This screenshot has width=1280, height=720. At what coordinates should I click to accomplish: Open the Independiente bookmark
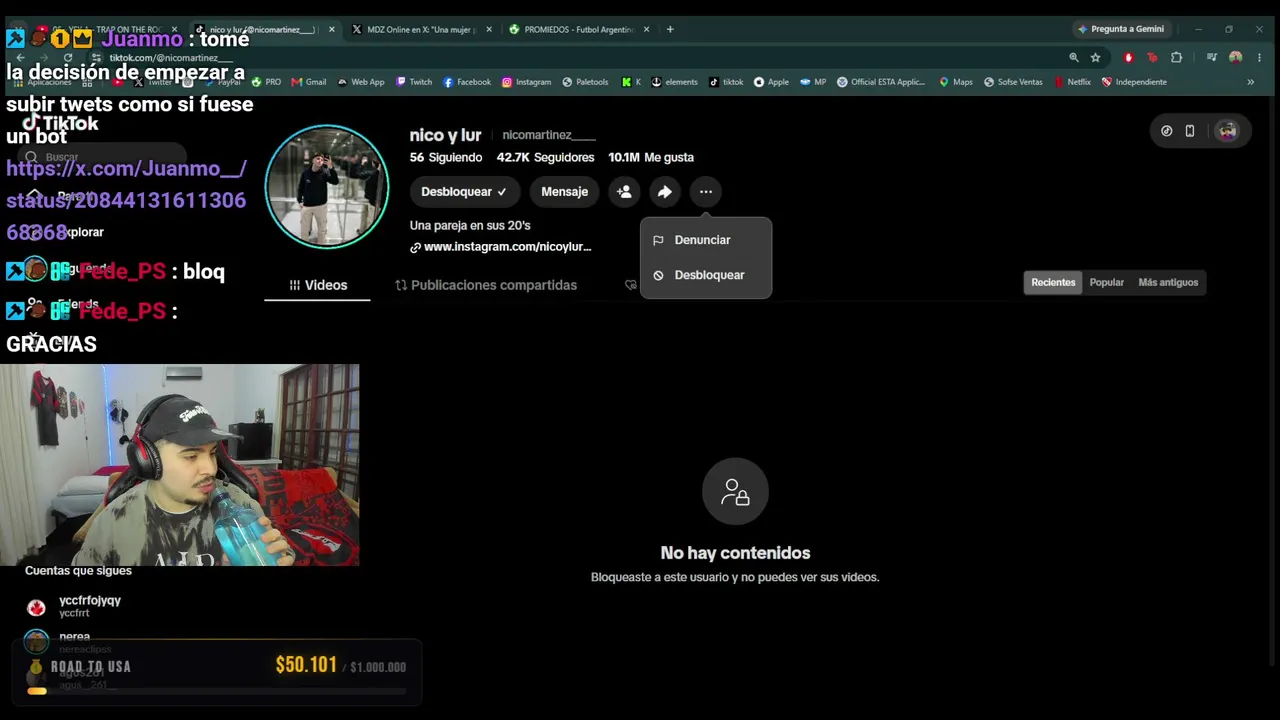point(1134,82)
